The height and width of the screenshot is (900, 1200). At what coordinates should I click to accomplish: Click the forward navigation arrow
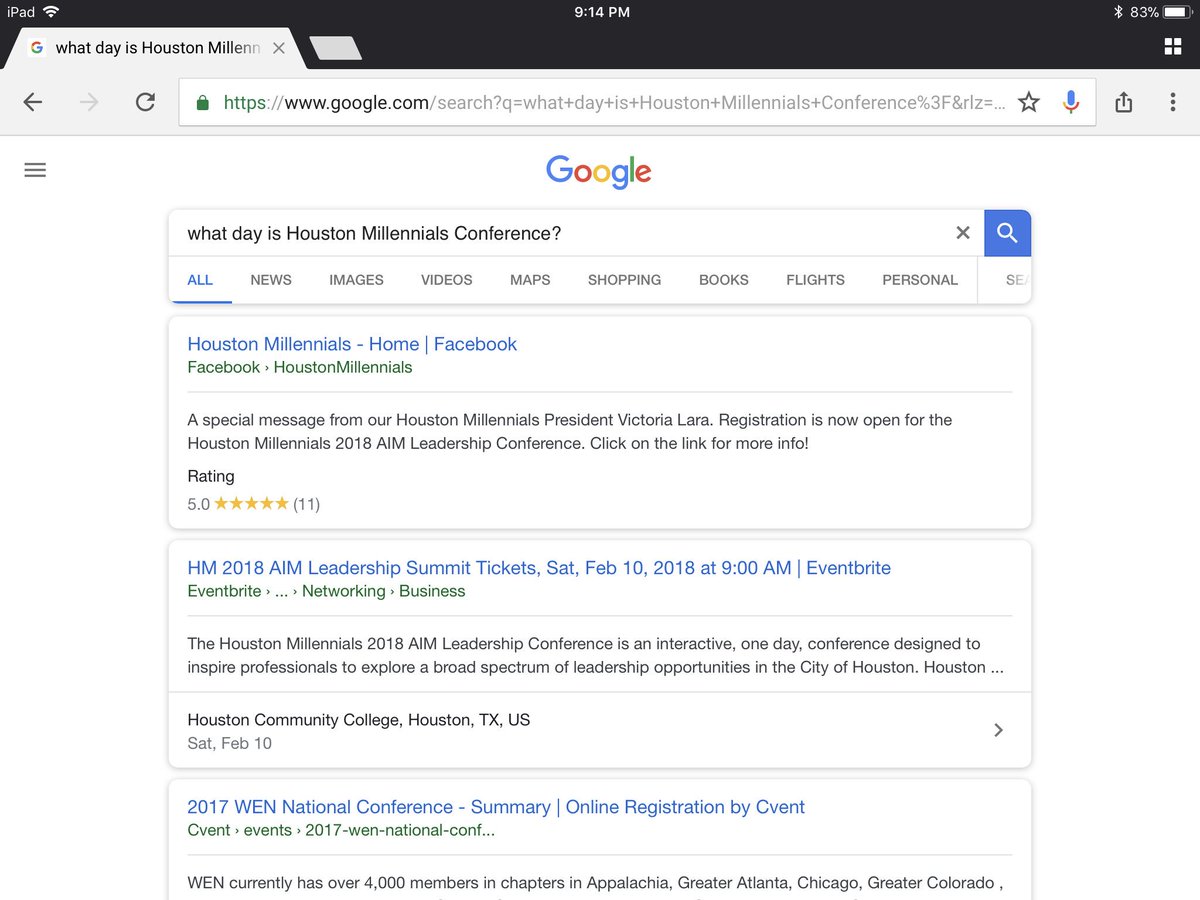[x=89, y=102]
